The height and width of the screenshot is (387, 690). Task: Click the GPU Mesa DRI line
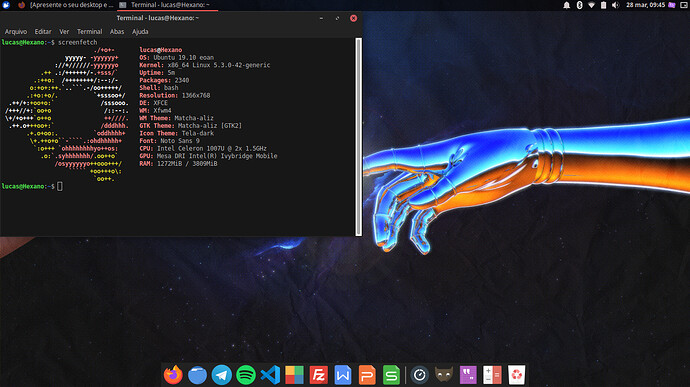(x=208, y=156)
